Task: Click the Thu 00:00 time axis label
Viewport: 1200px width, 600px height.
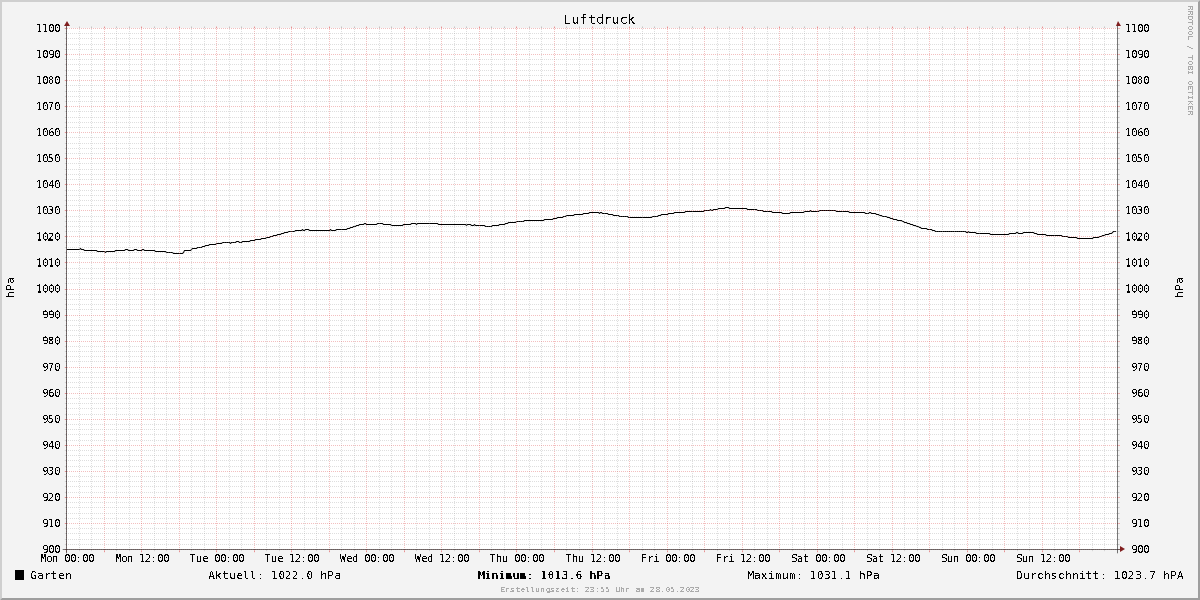Action: pyautogui.click(x=517, y=558)
